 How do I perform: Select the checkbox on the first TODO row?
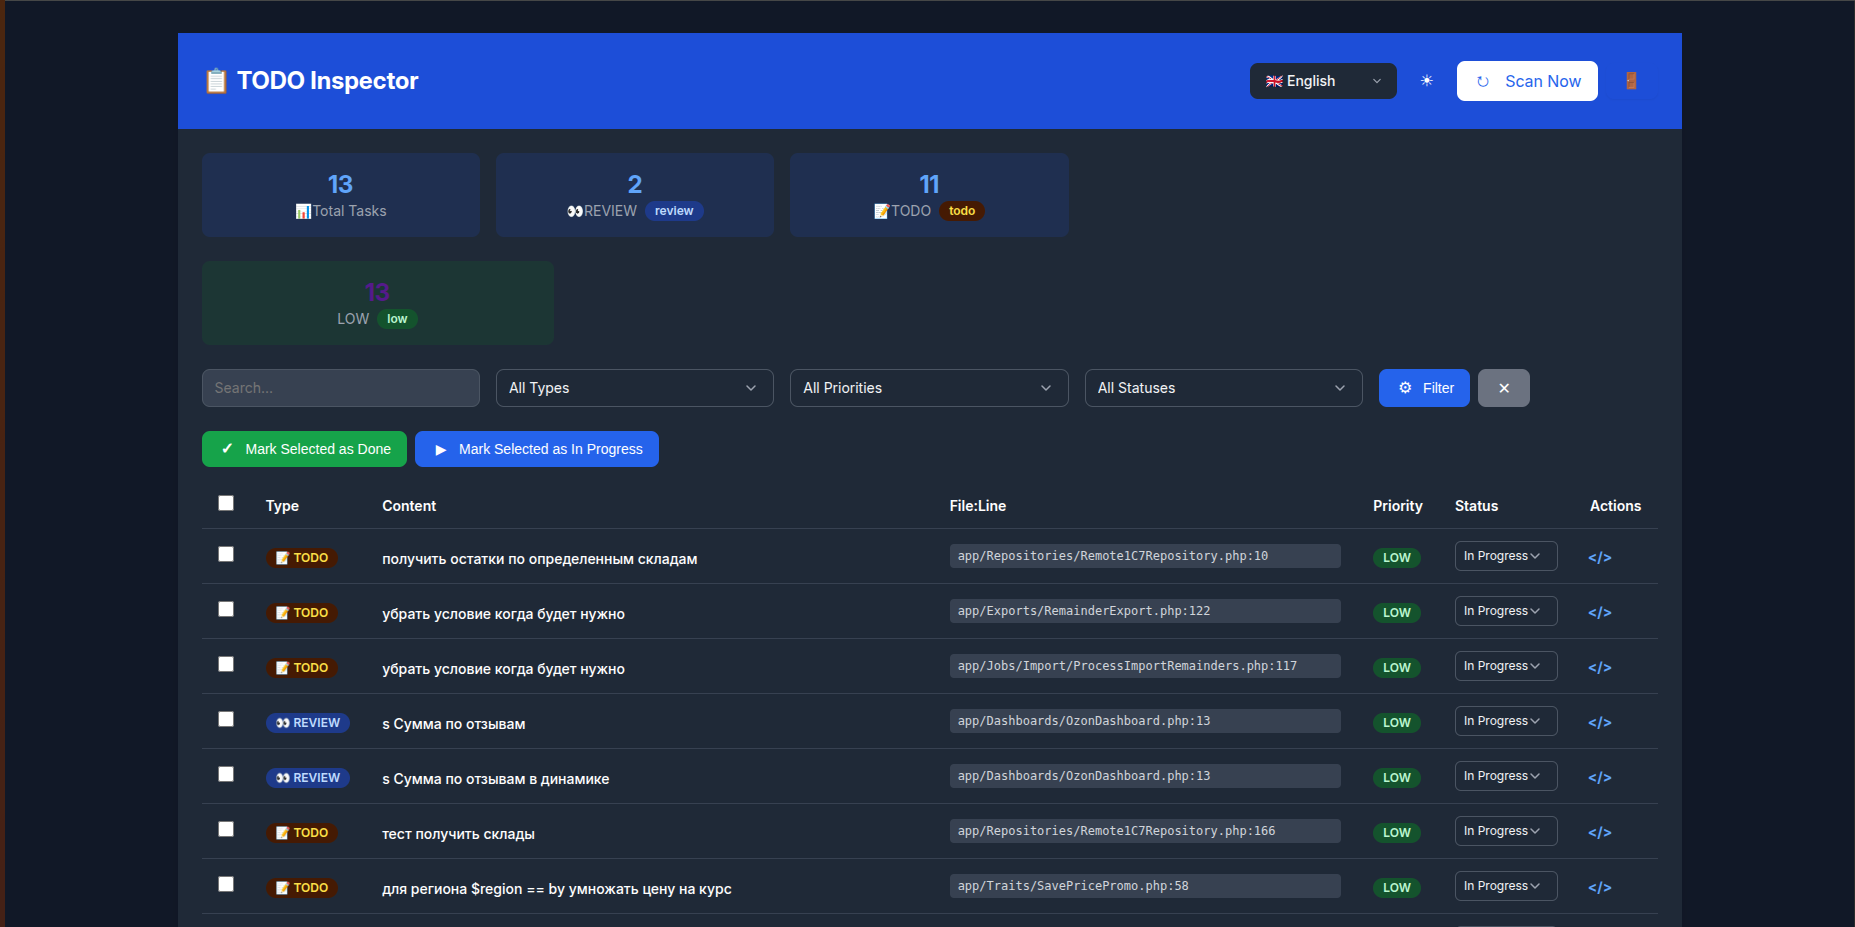[x=226, y=553]
